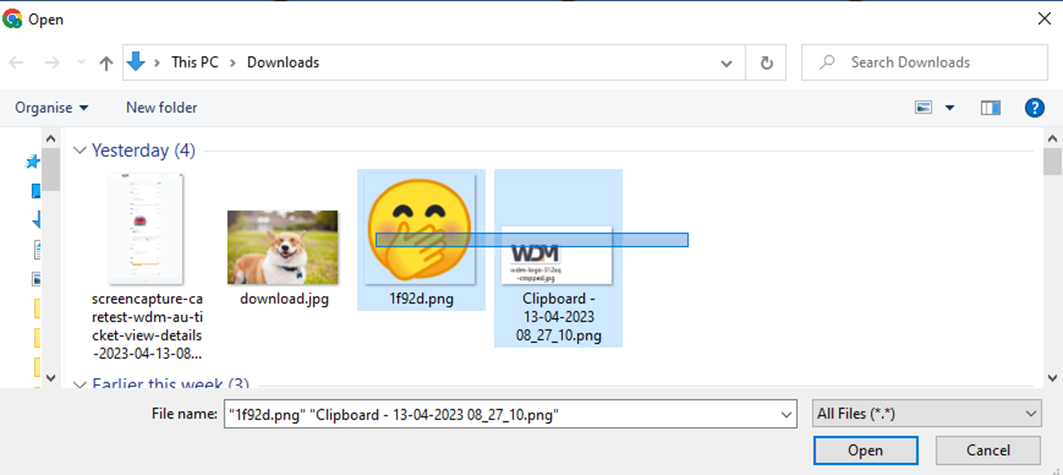
Task: Click the Open button
Action: pyautogui.click(x=864, y=450)
